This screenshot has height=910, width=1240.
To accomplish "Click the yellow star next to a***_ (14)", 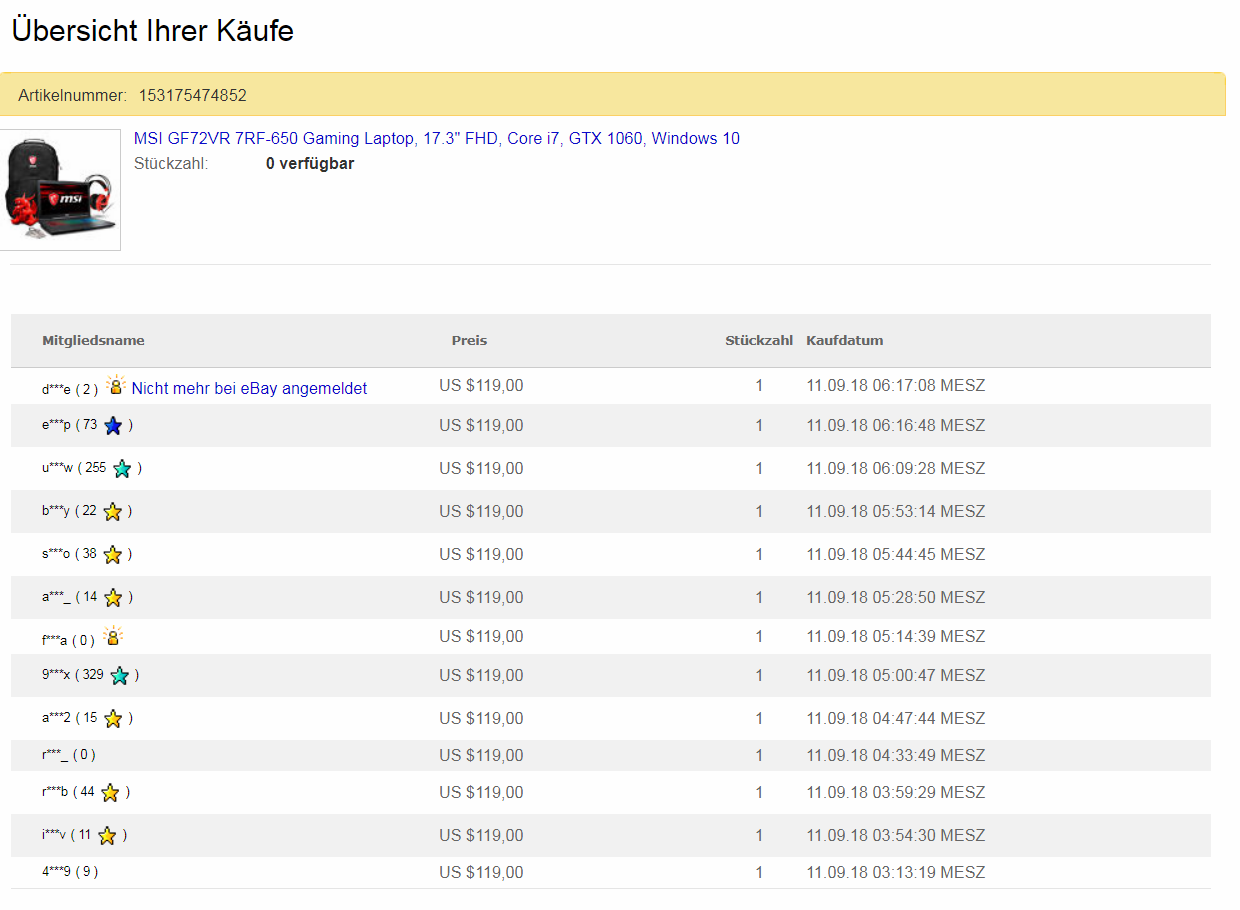I will pyautogui.click(x=113, y=598).
